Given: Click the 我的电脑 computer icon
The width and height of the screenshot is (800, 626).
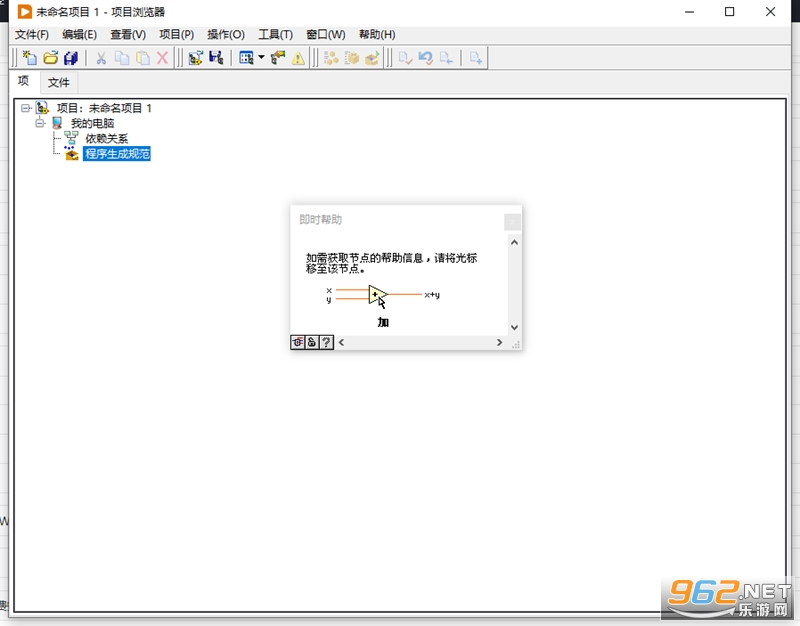Looking at the screenshot, I should tap(57, 123).
